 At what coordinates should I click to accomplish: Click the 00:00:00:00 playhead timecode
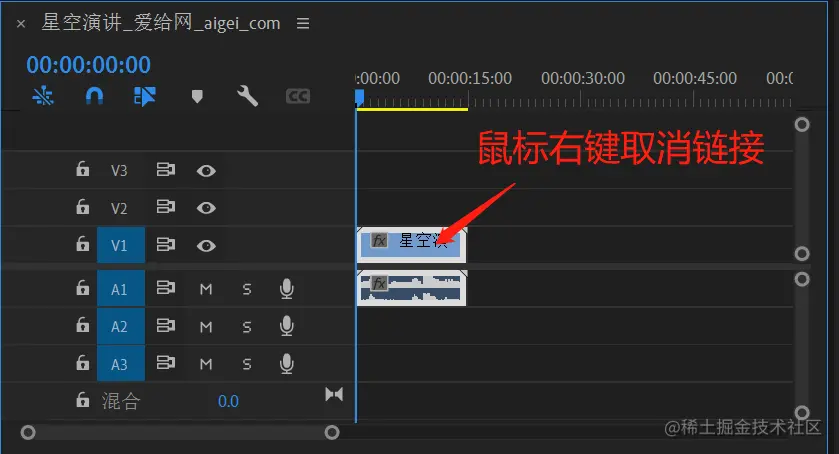[88, 65]
